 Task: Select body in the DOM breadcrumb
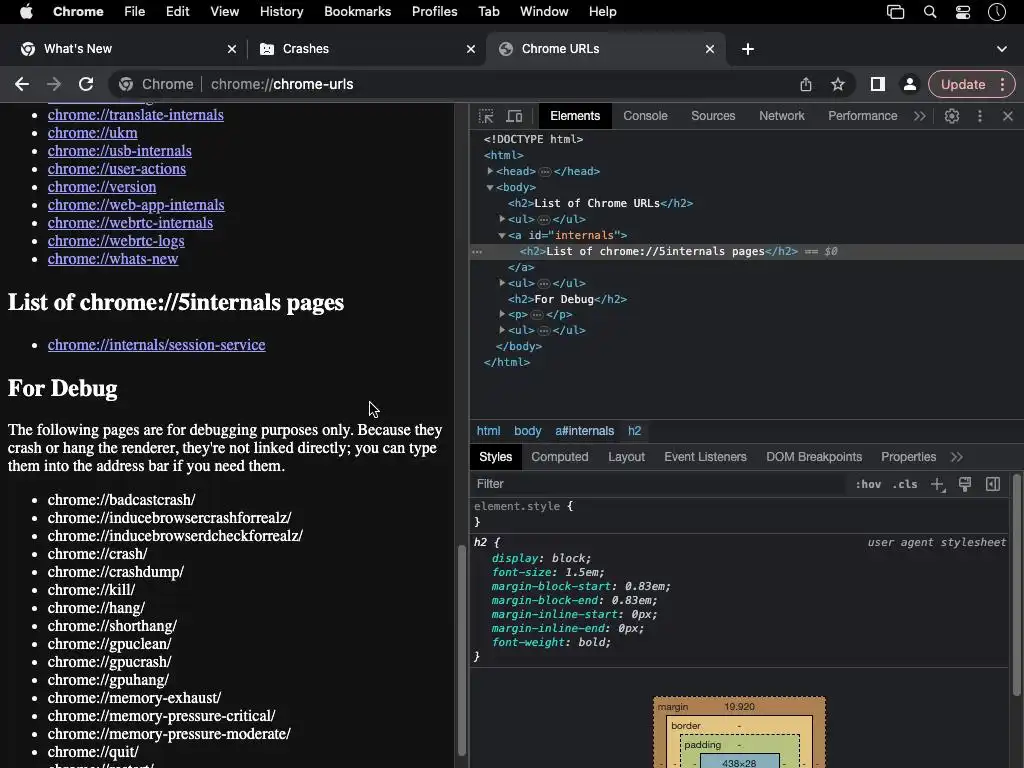[528, 431]
